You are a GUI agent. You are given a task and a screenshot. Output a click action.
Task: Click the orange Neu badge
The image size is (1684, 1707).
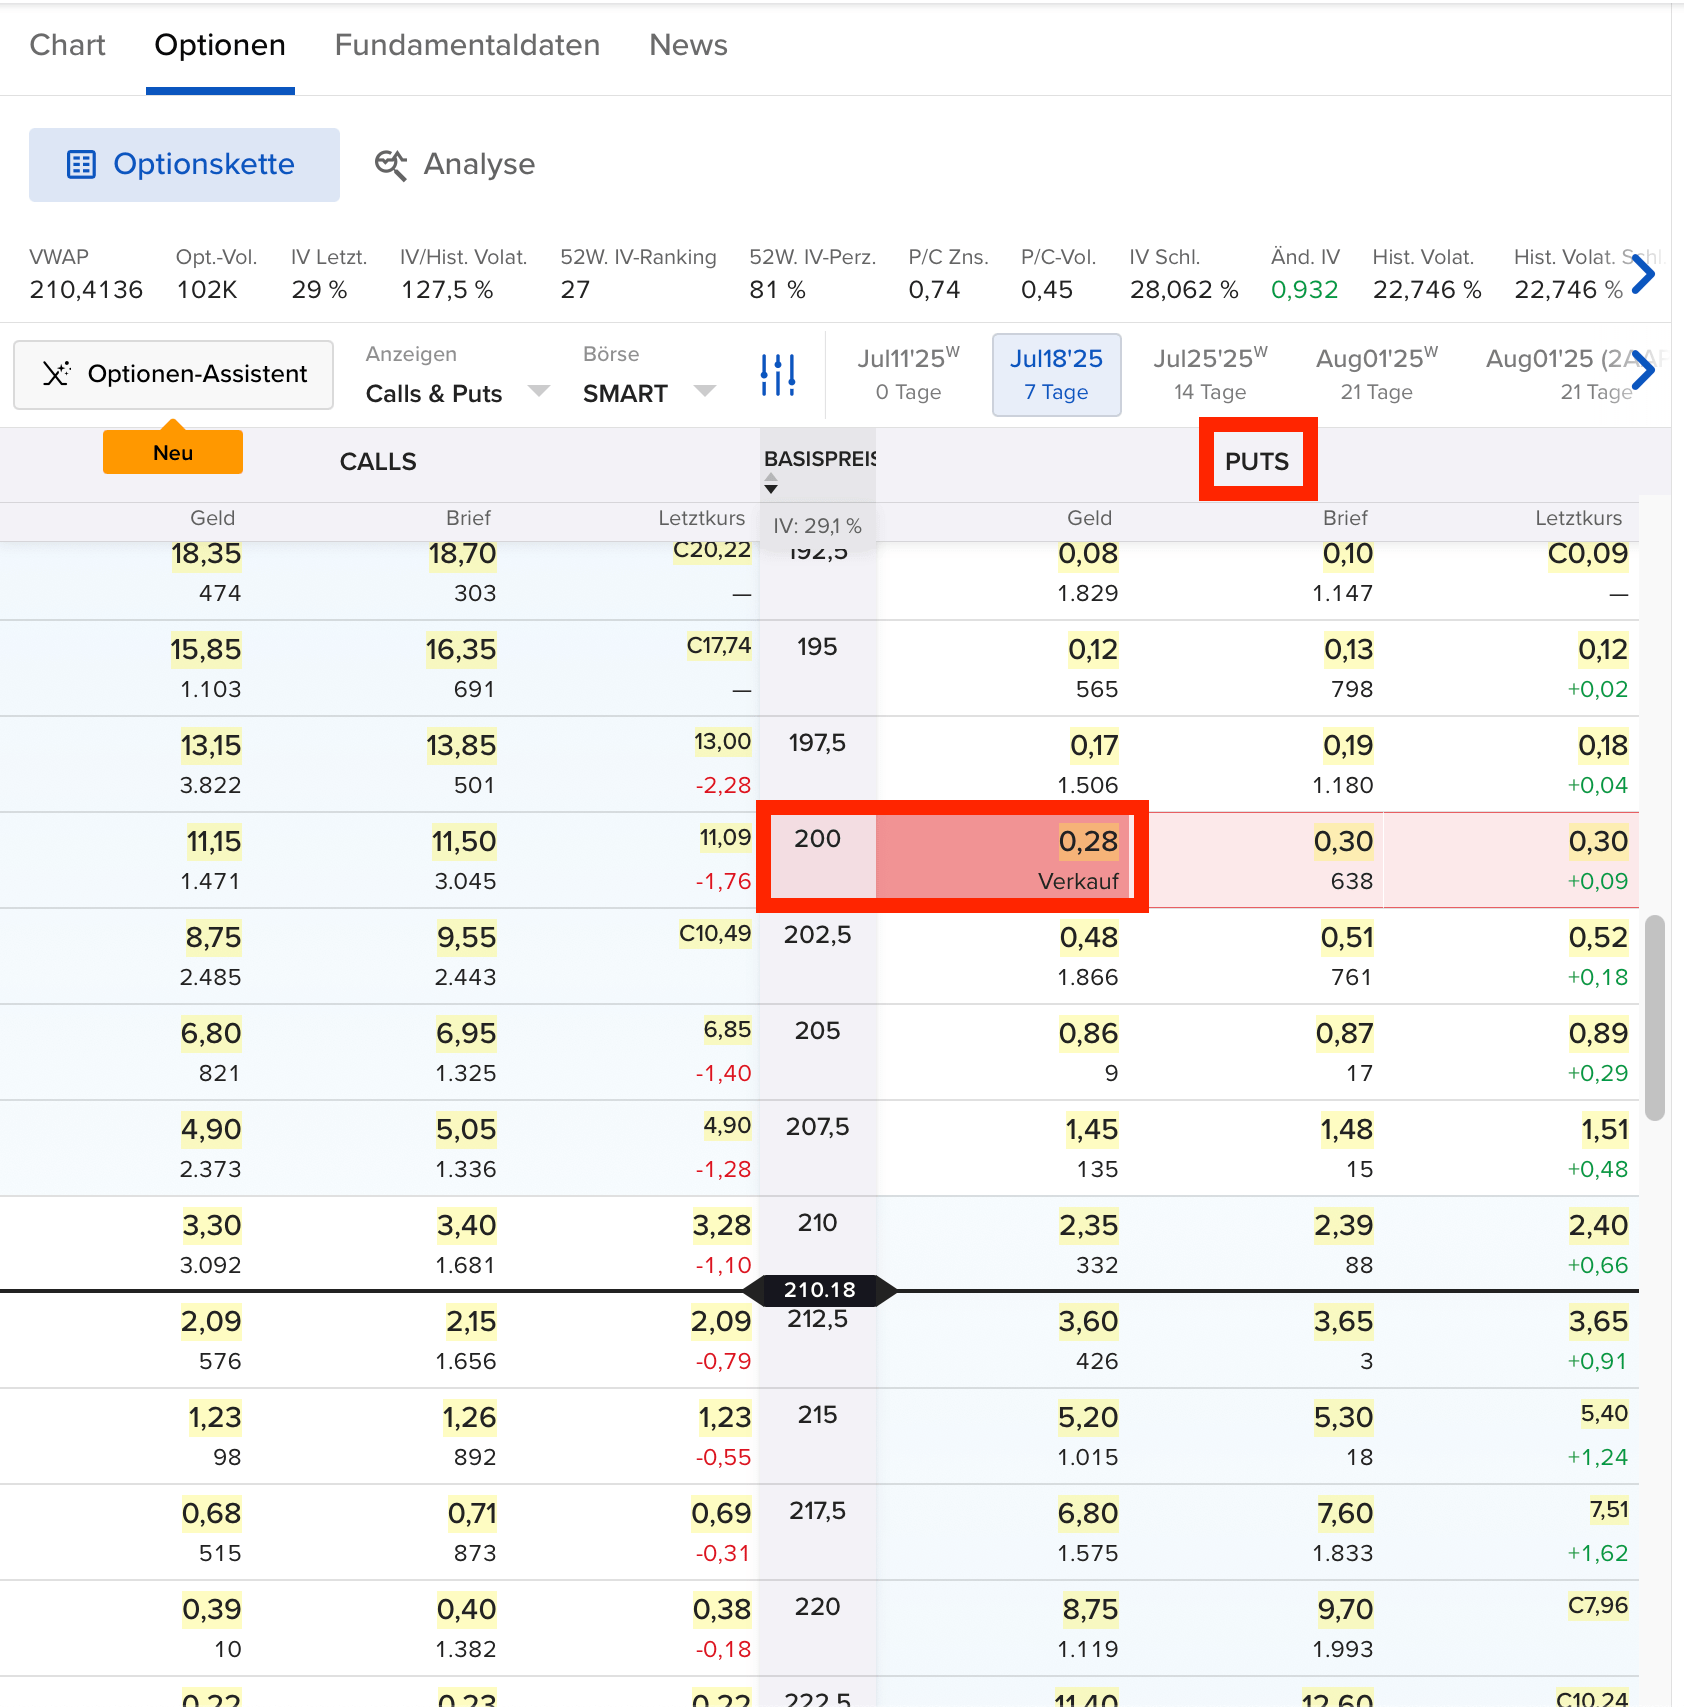click(x=173, y=452)
